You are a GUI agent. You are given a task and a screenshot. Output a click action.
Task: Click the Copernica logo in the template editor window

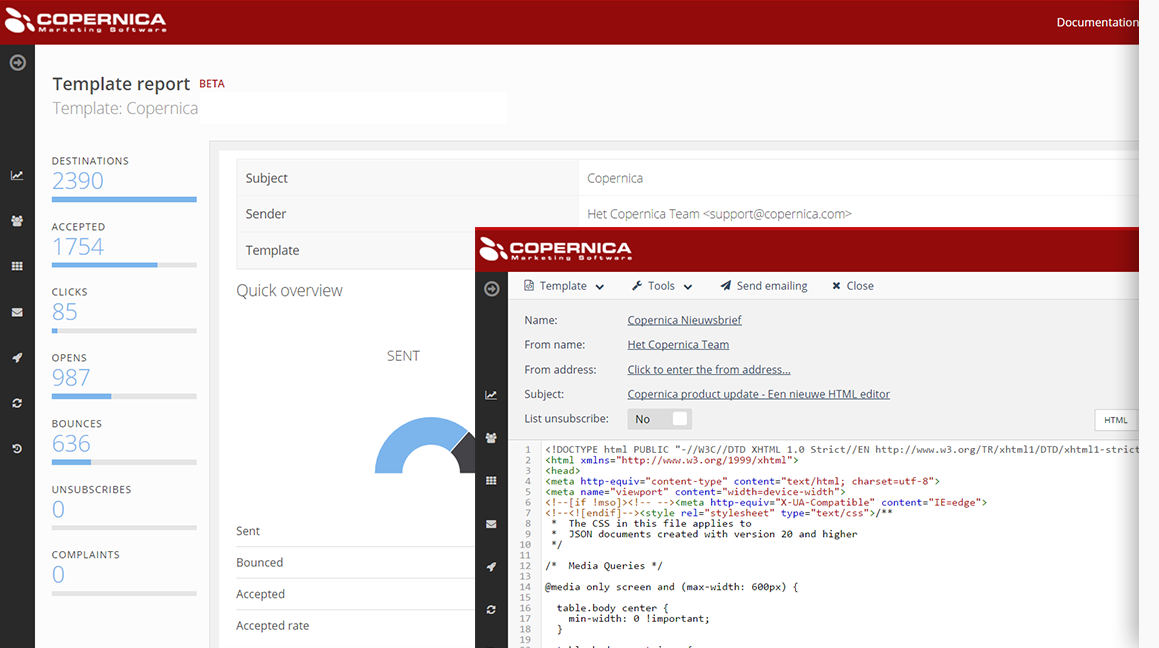(556, 249)
